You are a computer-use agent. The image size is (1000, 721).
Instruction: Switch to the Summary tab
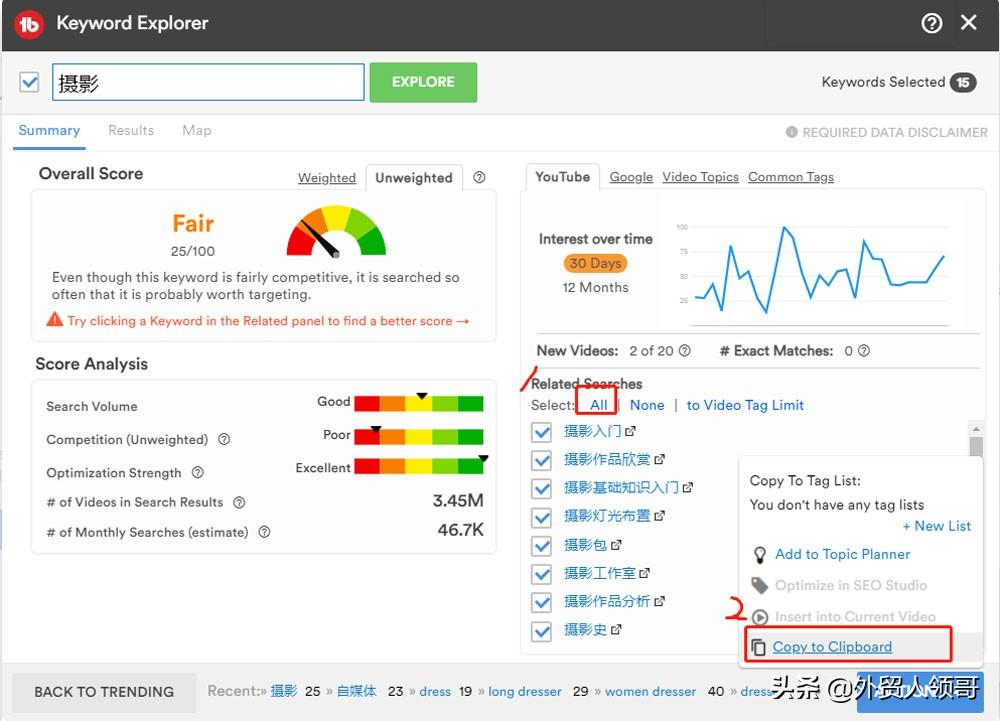coord(49,131)
